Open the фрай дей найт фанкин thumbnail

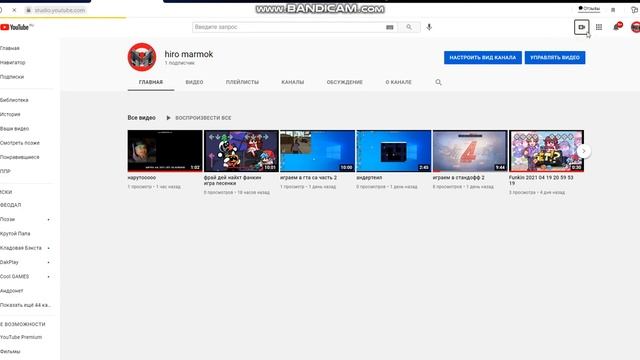(241, 151)
